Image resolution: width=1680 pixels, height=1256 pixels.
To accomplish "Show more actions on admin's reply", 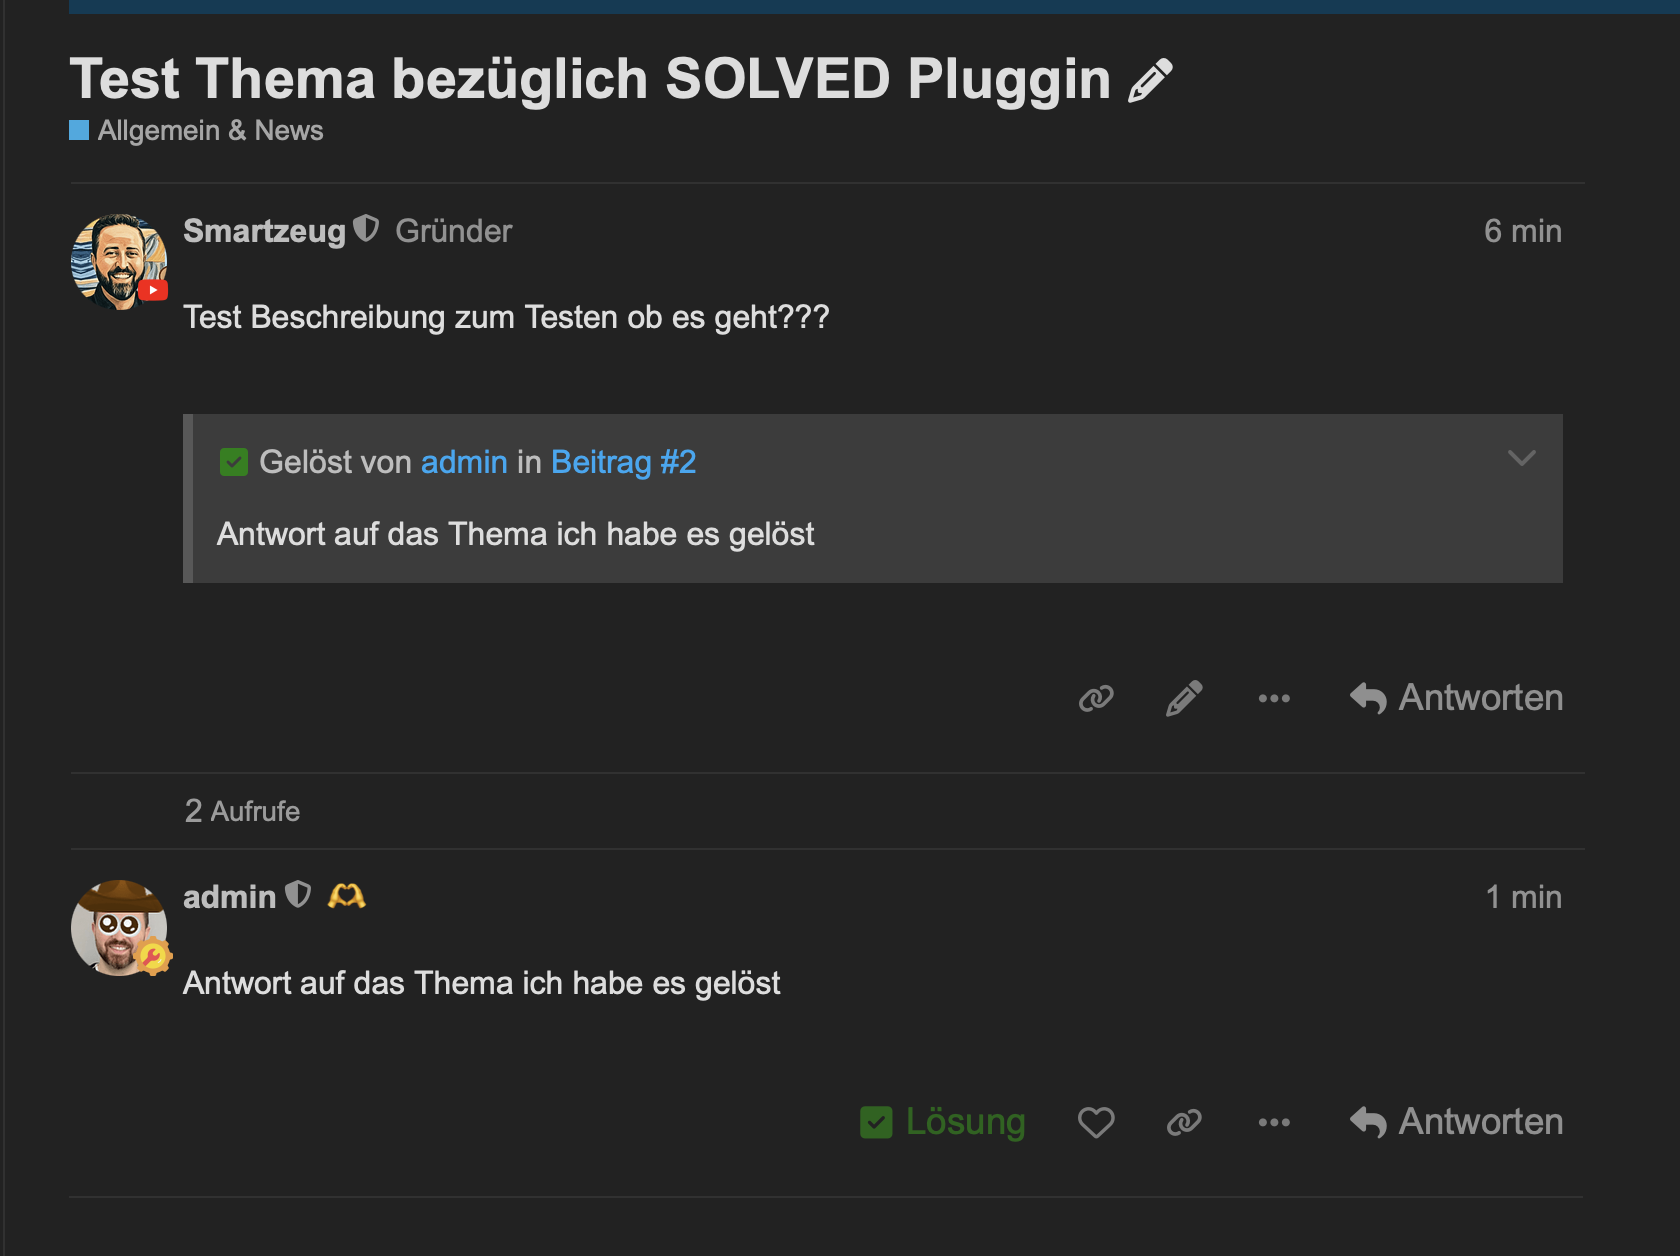I will pyautogui.click(x=1274, y=1122).
